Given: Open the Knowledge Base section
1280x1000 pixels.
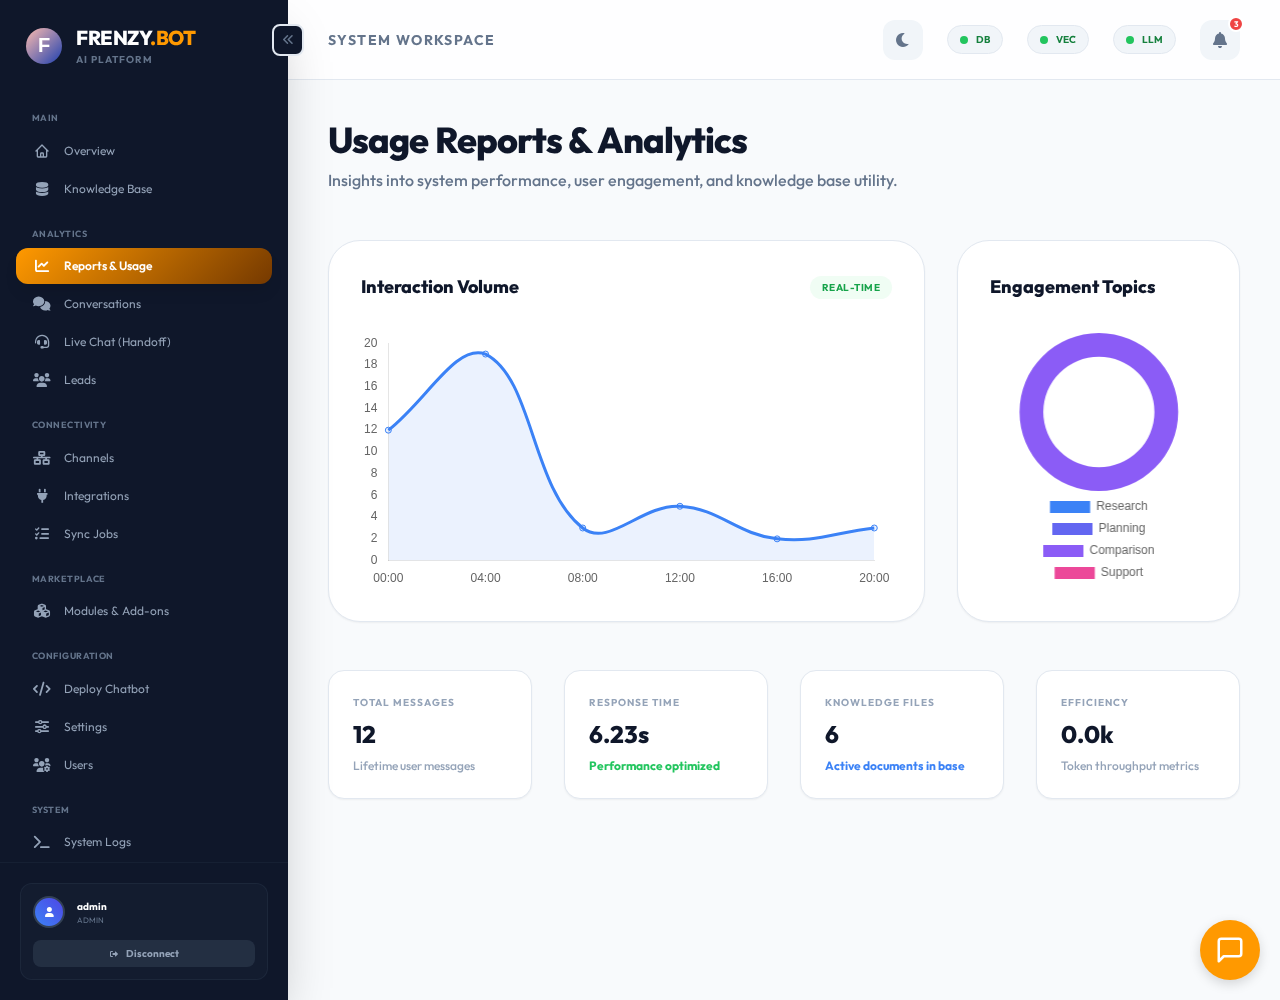Looking at the screenshot, I should coord(107,189).
